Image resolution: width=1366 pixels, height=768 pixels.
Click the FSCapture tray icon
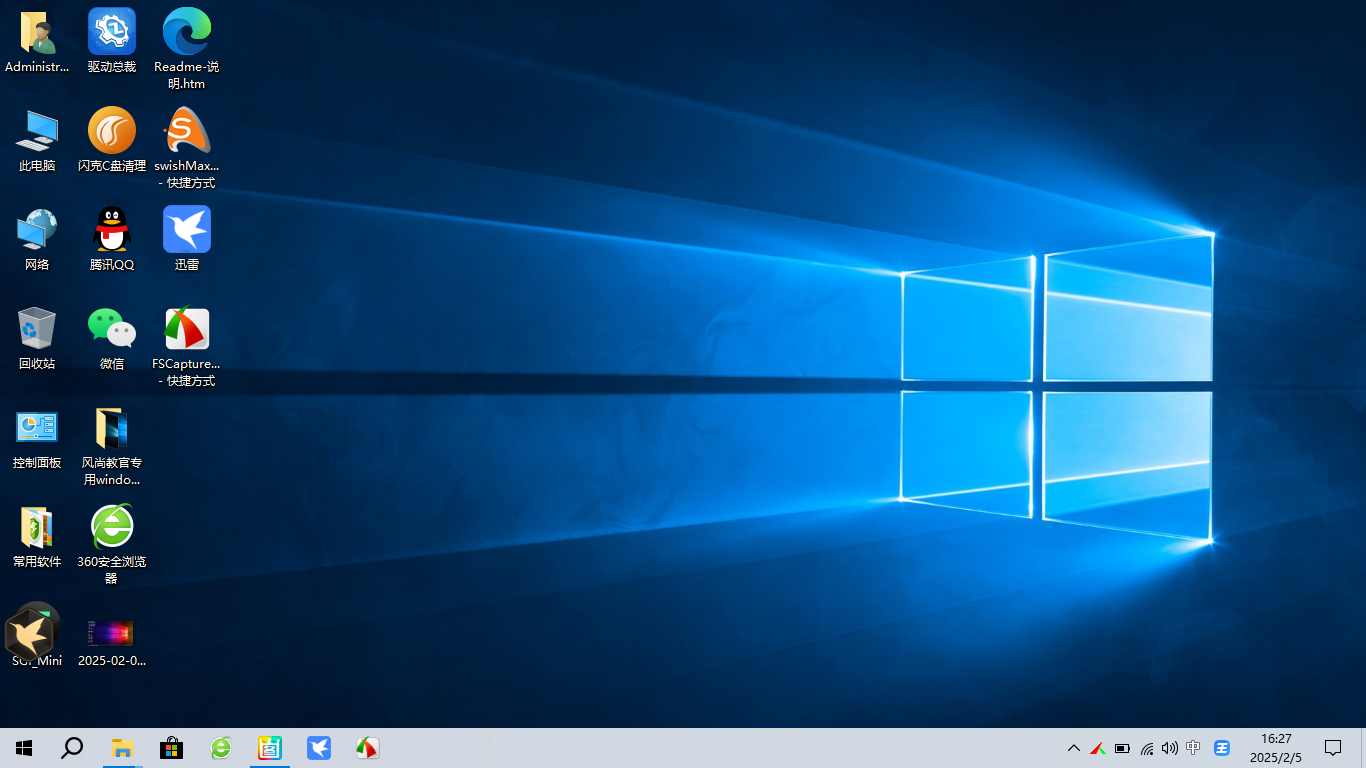[1098, 748]
